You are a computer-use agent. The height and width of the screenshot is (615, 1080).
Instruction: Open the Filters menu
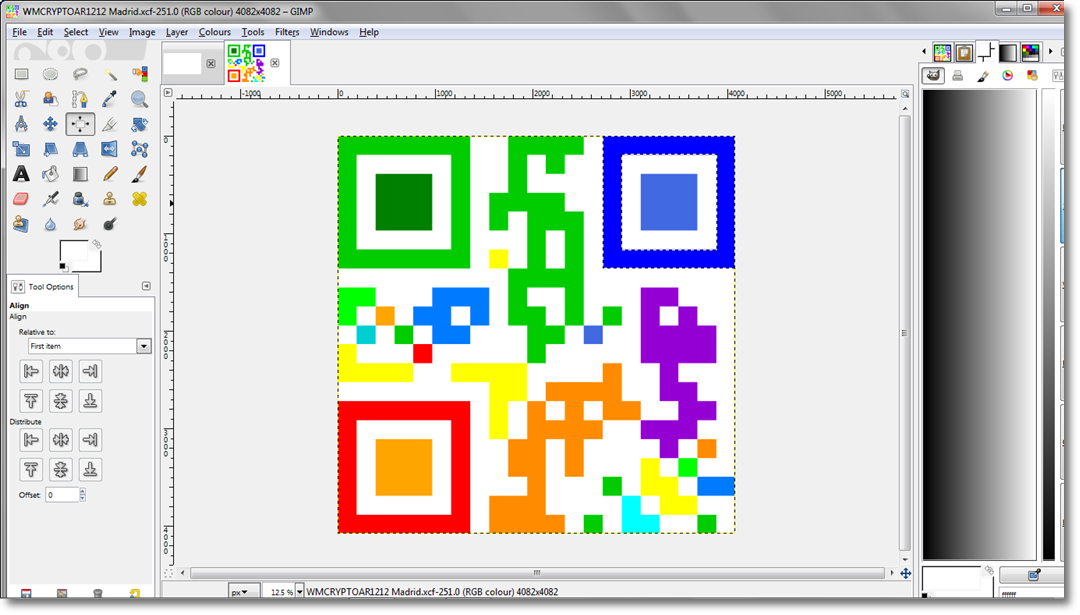pos(287,32)
